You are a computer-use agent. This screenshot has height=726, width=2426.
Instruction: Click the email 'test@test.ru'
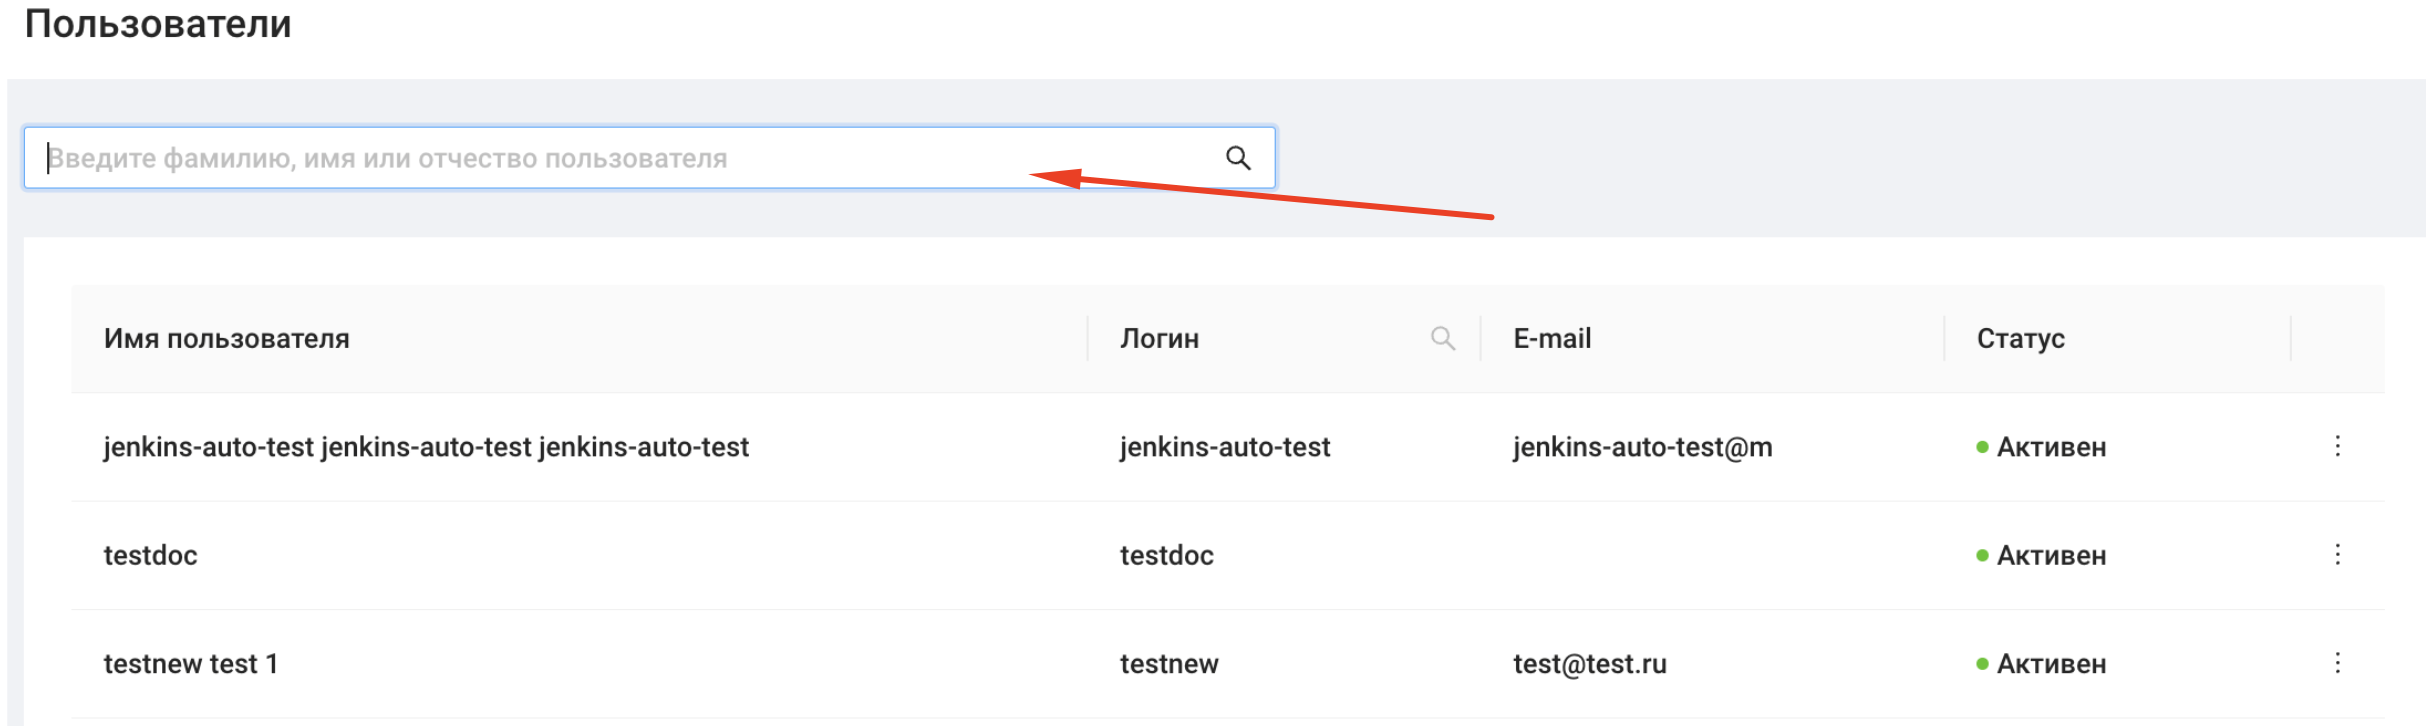click(1590, 663)
